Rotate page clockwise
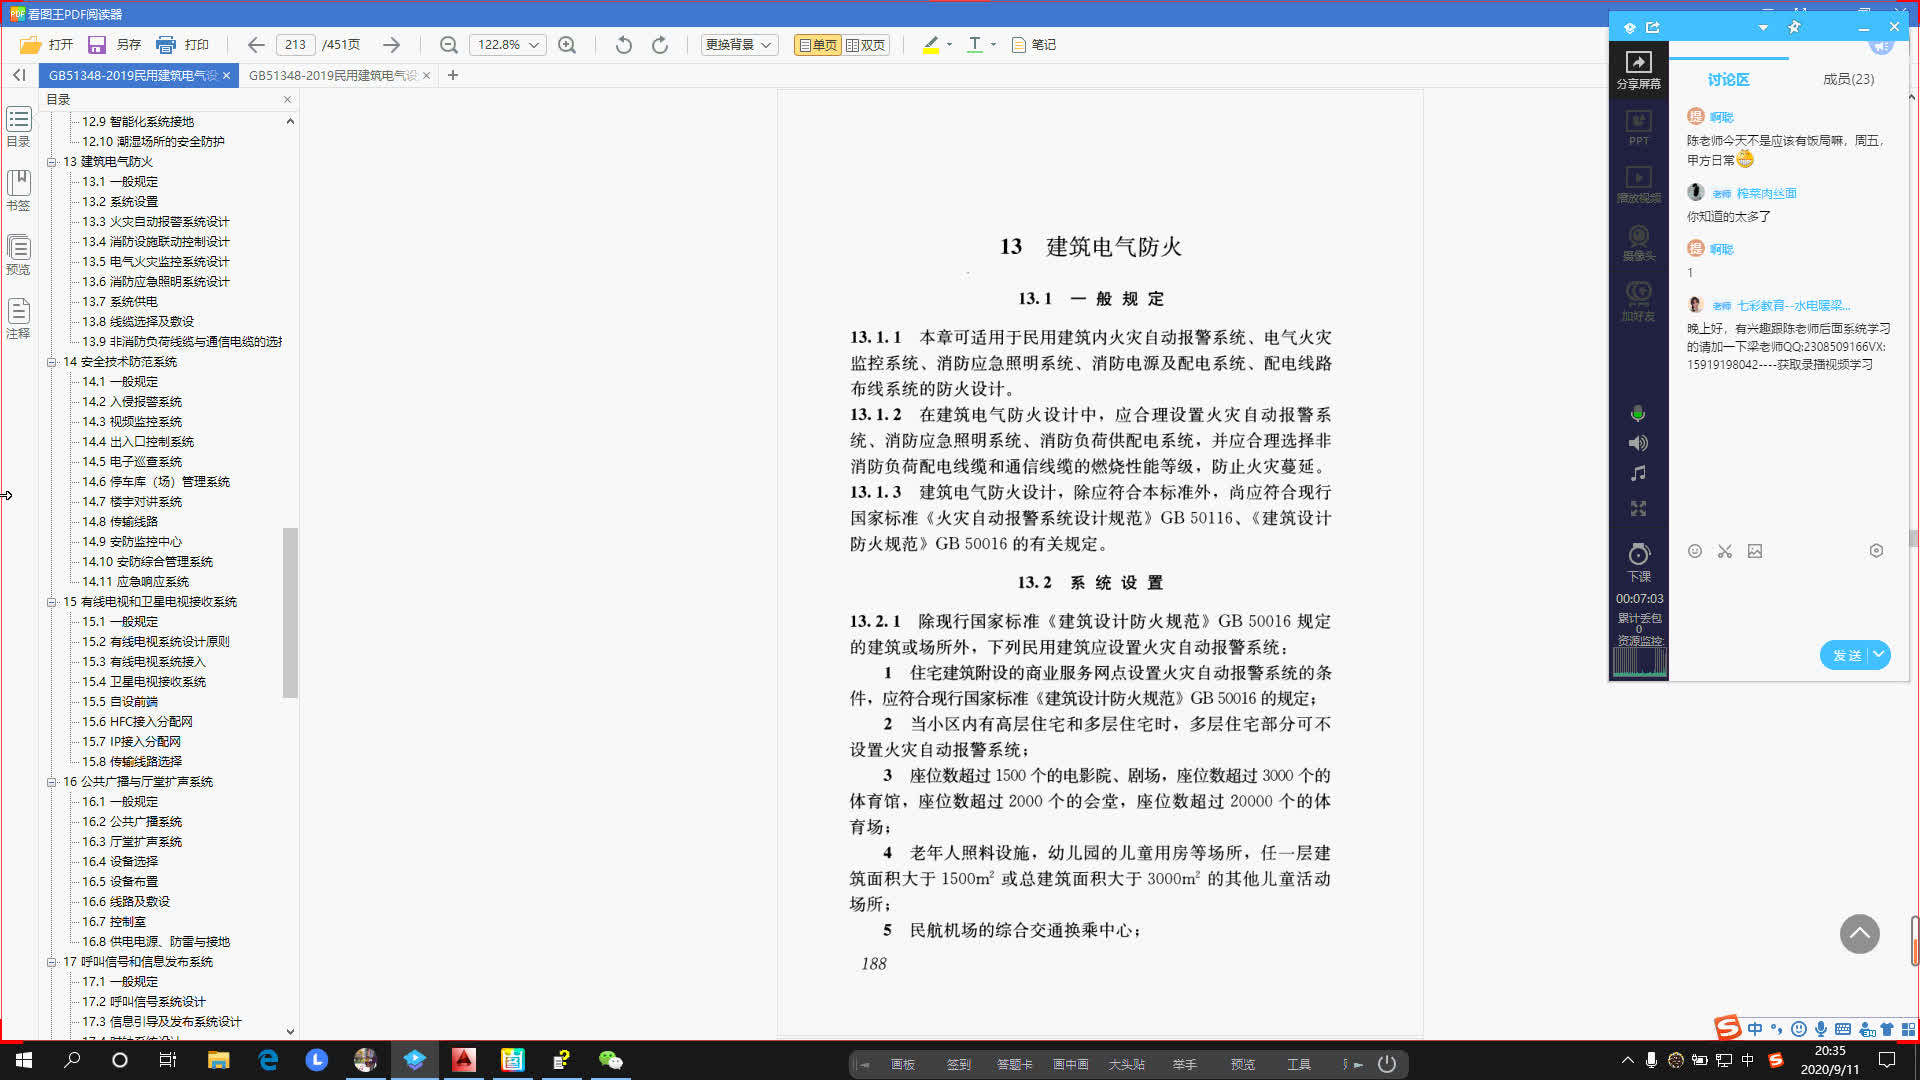Image resolution: width=1920 pixels, height=1080 pixels. click(660, 45)
